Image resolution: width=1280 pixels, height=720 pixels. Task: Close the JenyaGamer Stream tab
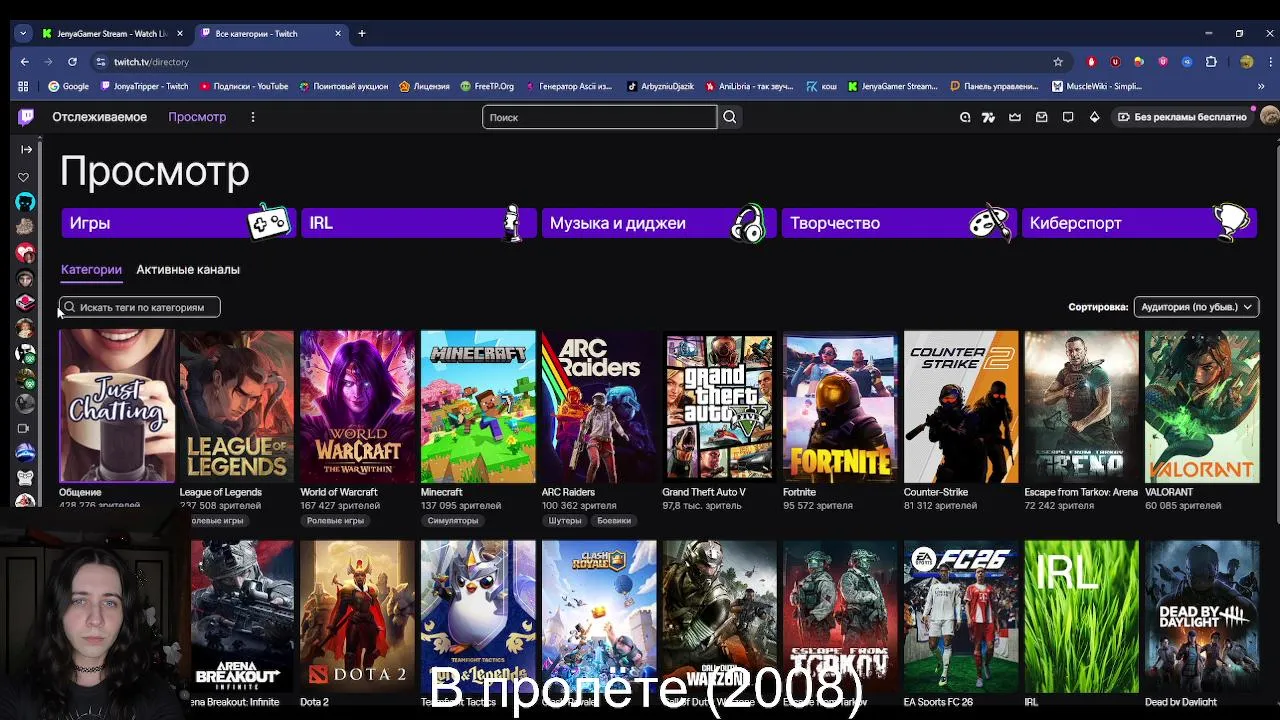coord(180,33)
